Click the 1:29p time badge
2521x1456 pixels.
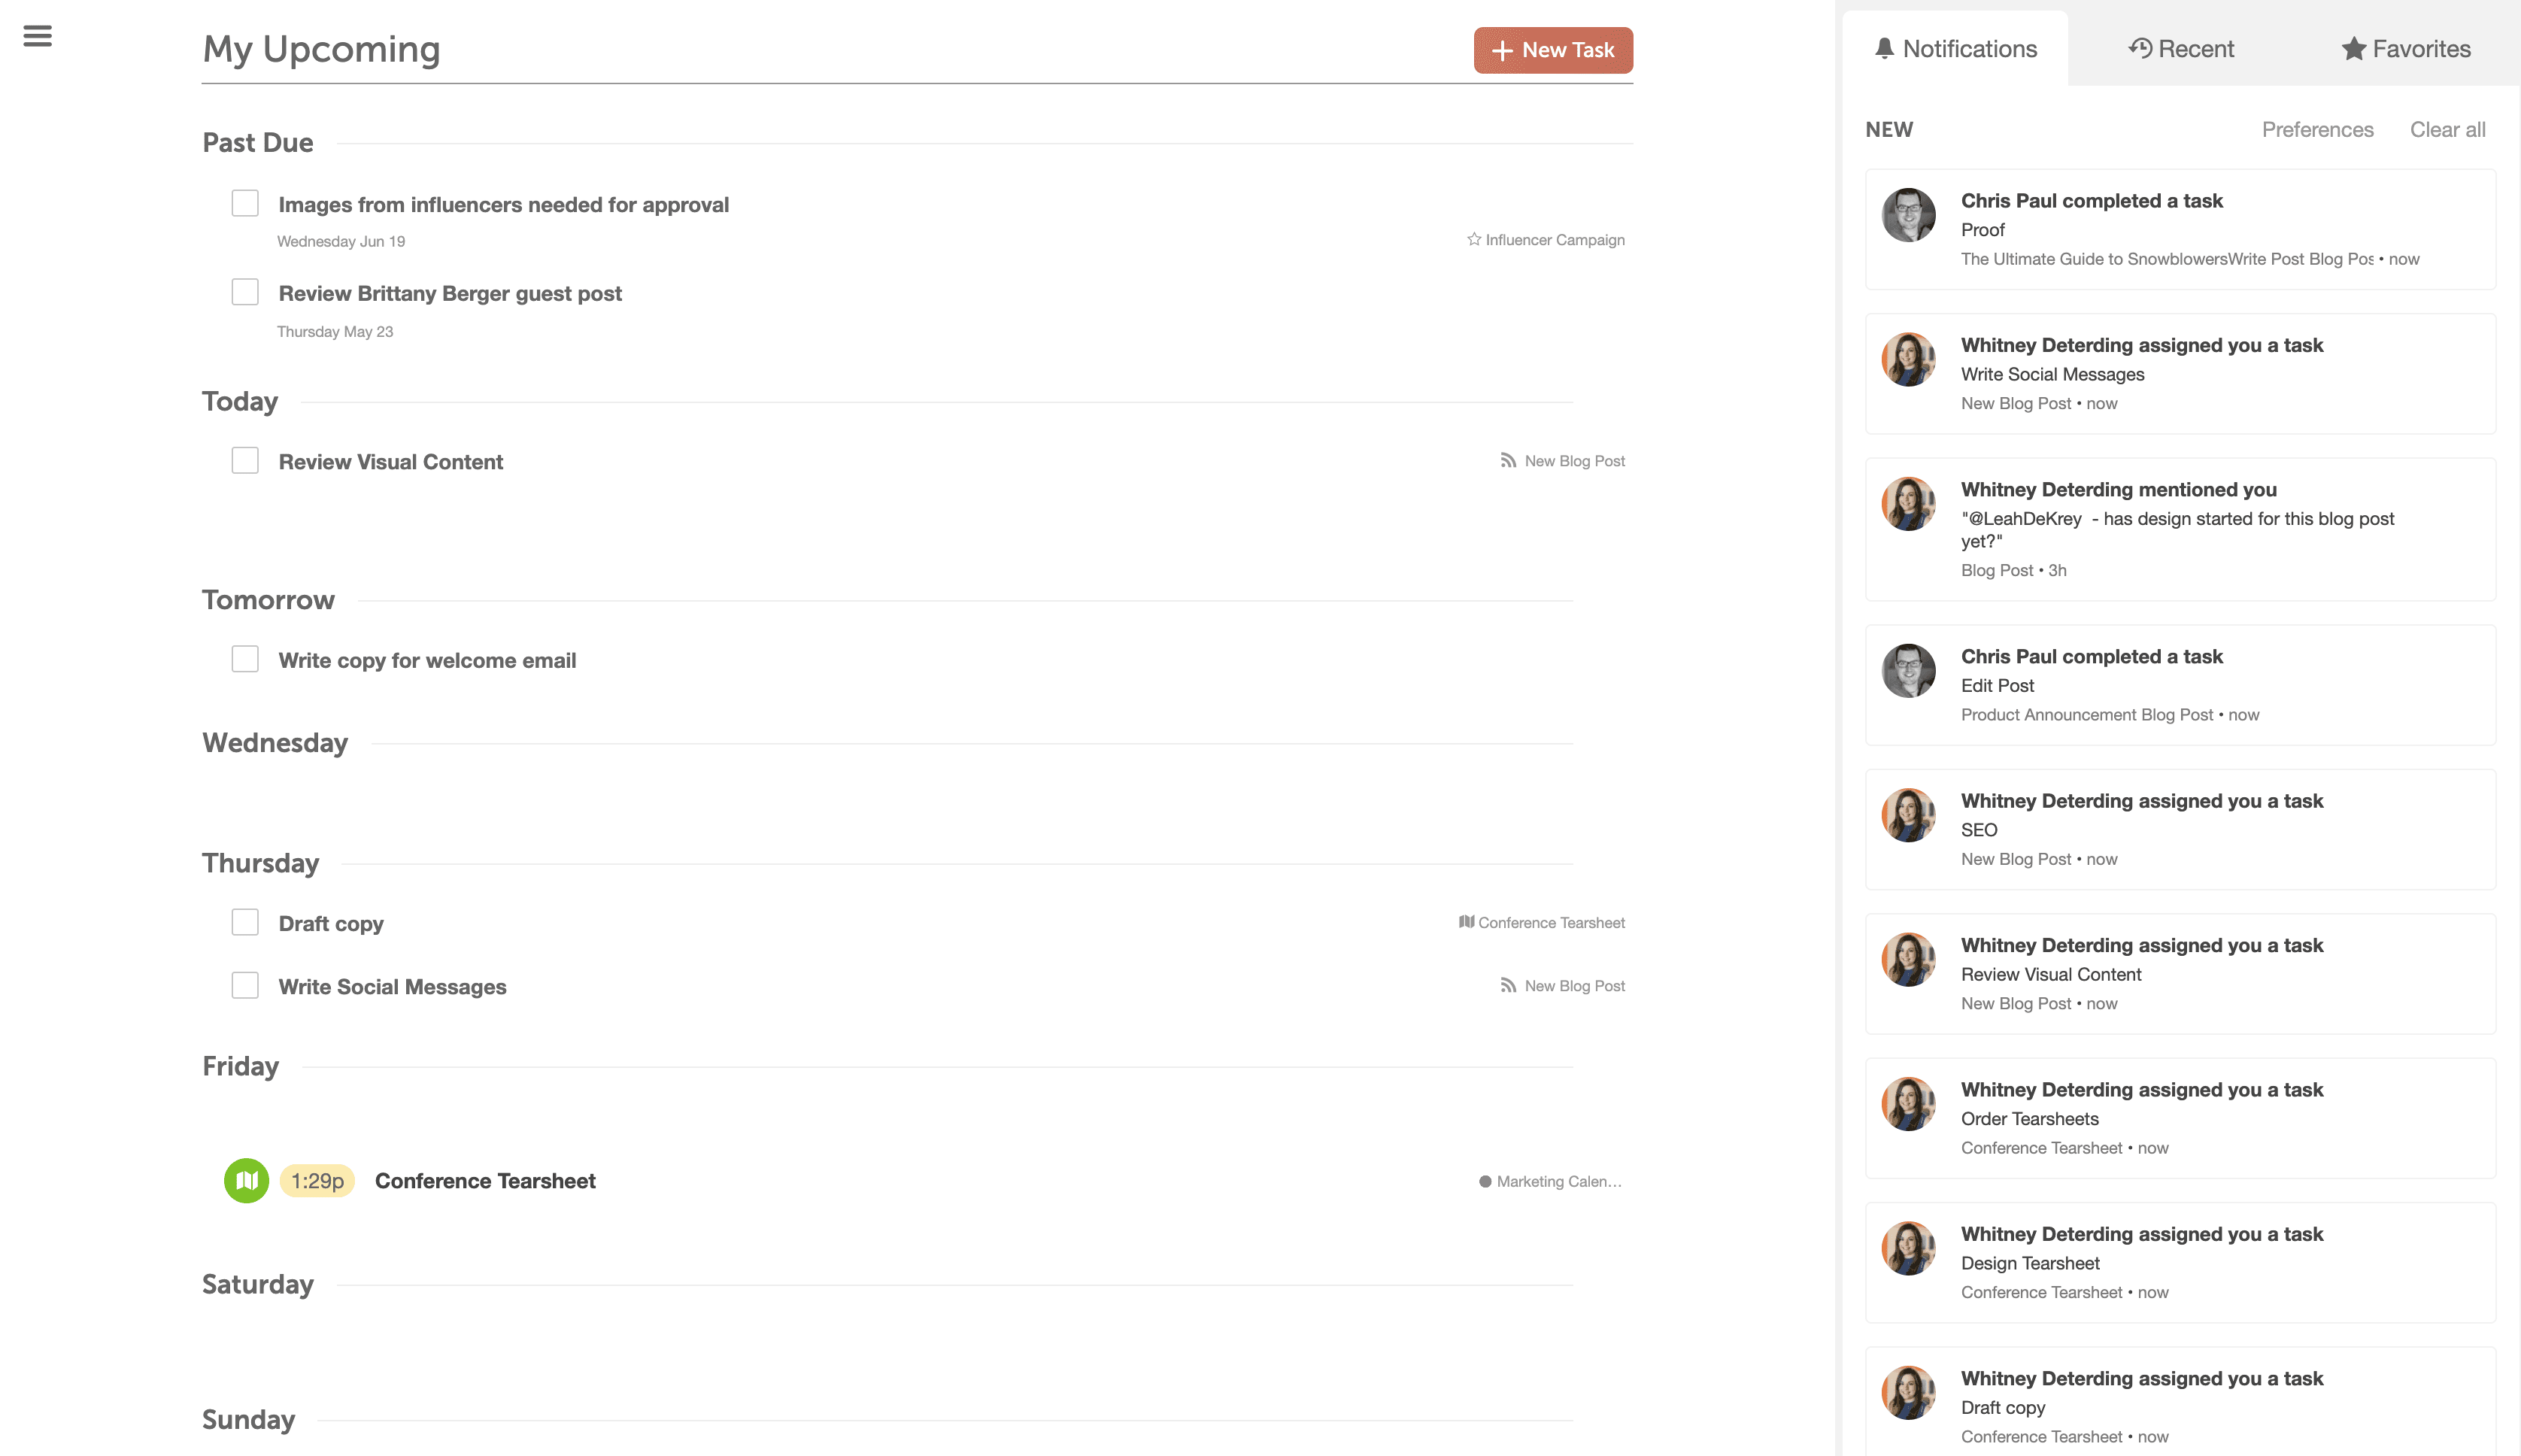[317, 1181]
